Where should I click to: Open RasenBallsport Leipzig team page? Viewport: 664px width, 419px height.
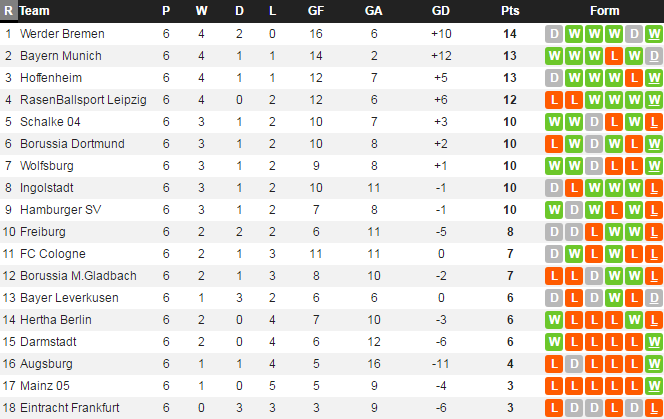click(82, 99)
